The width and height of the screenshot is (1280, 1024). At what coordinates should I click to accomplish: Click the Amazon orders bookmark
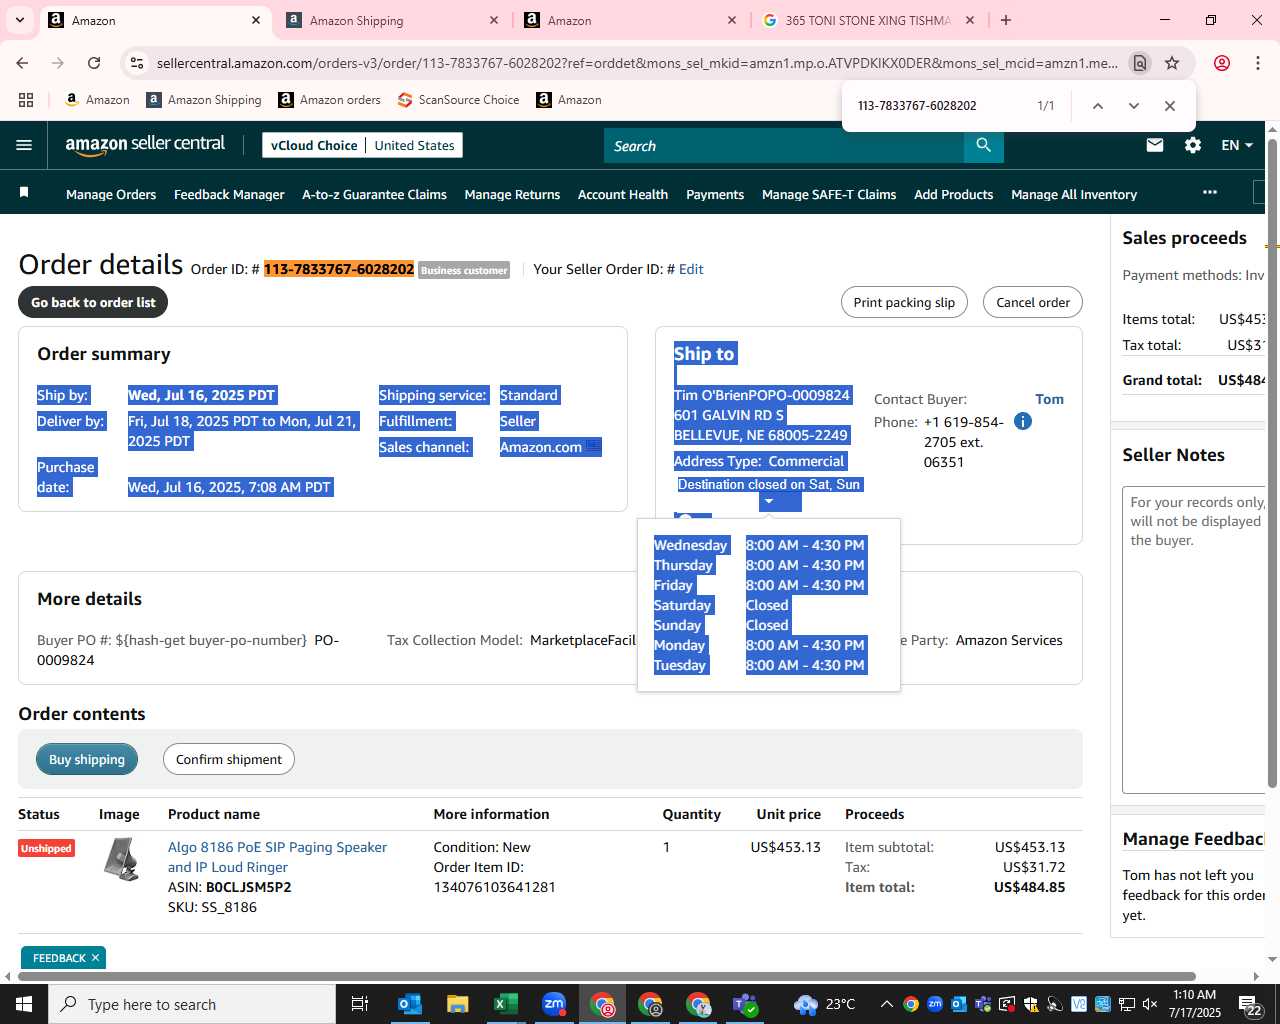[x=329, y=100]
